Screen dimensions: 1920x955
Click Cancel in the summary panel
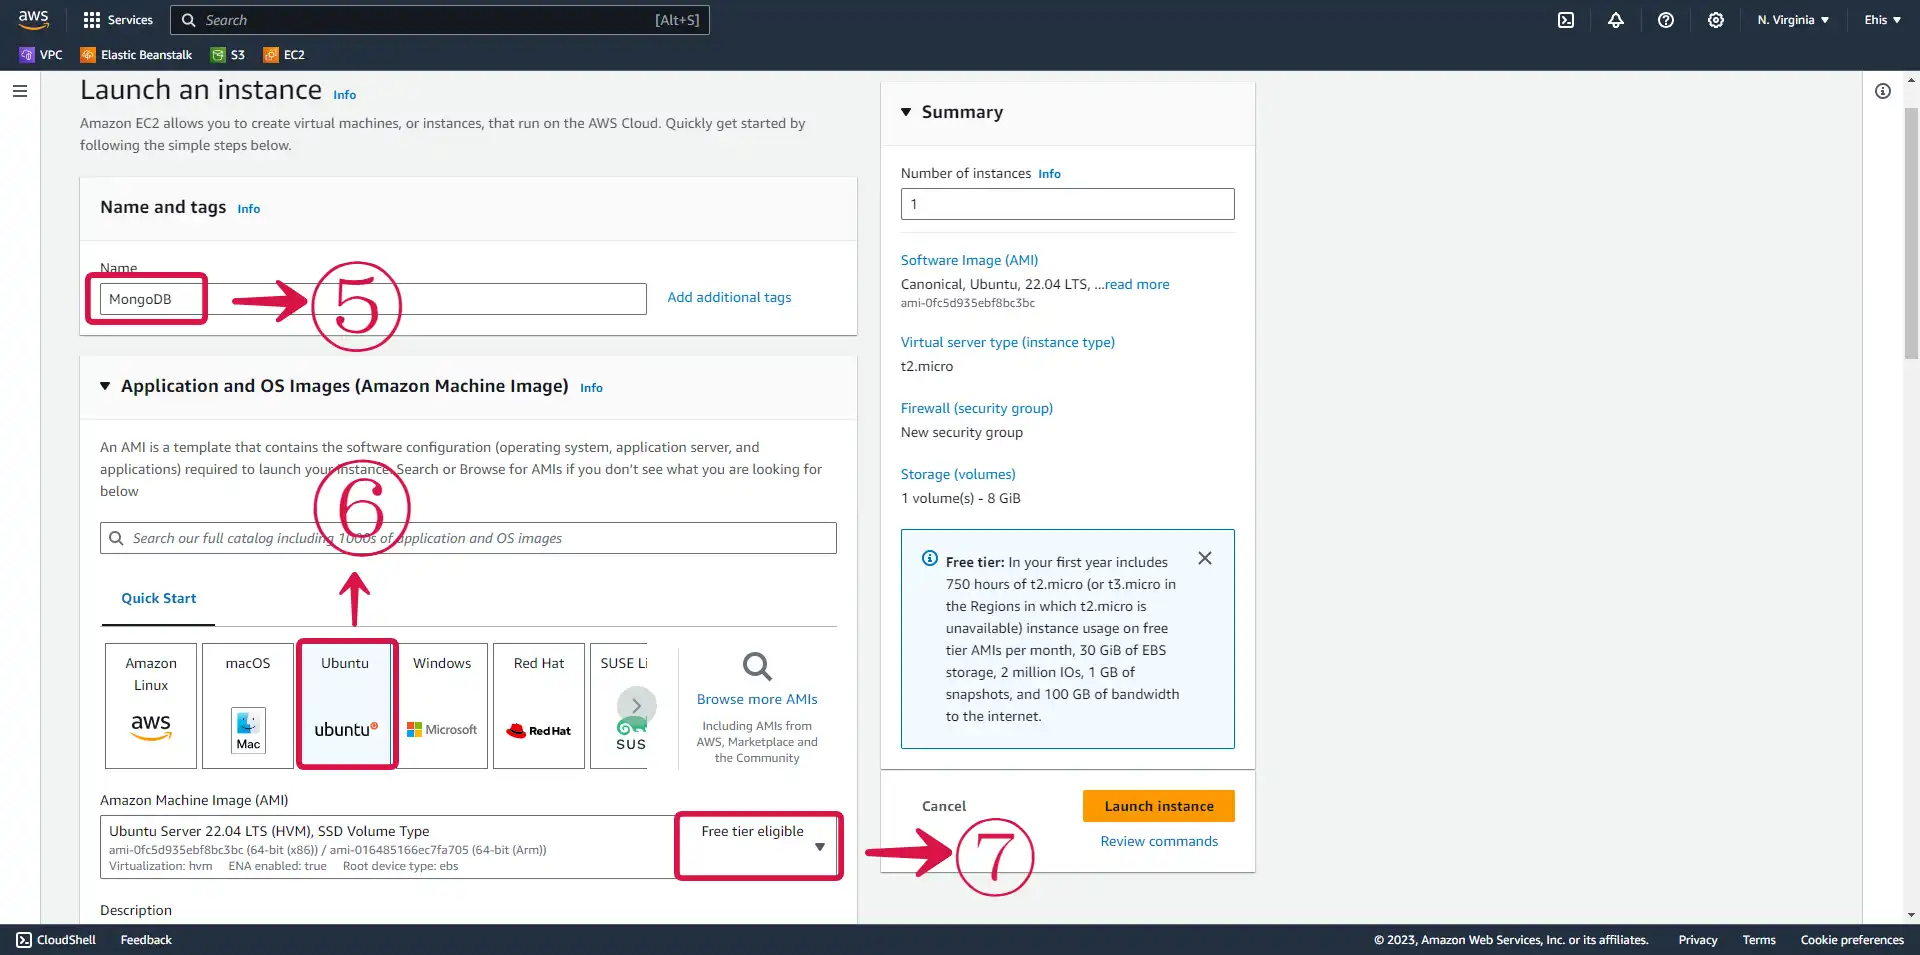[x=944, y=806]
